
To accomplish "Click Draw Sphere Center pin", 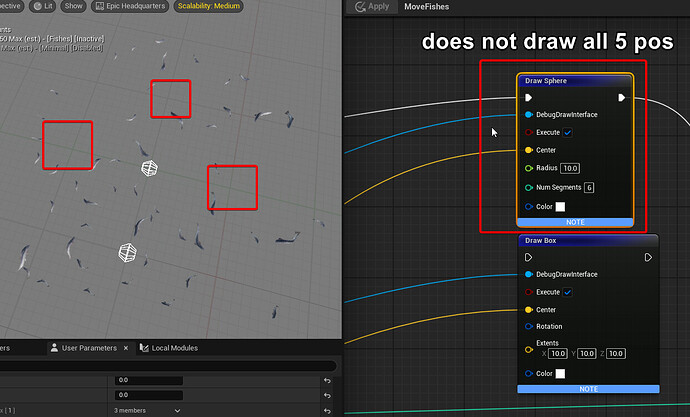I will (x=529, y=150).
